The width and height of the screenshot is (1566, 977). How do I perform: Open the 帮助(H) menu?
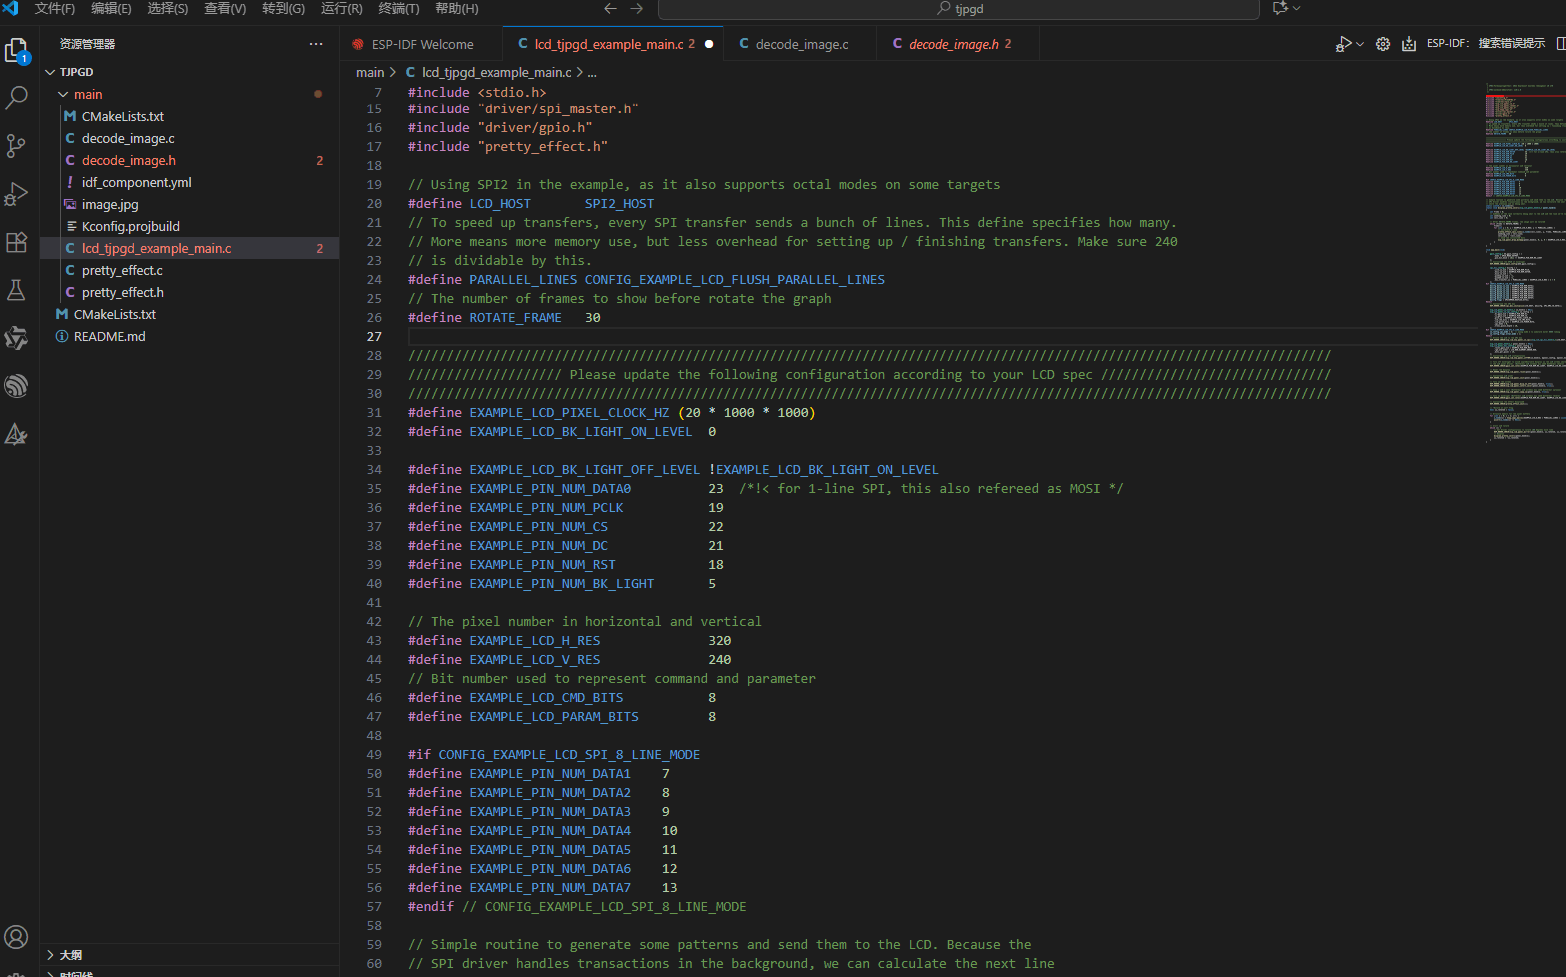456,8
